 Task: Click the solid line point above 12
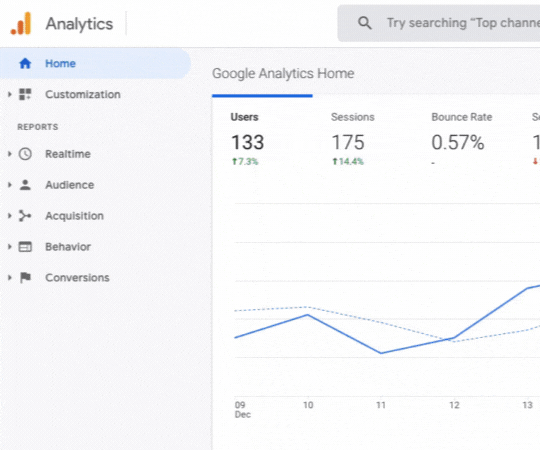454,338
